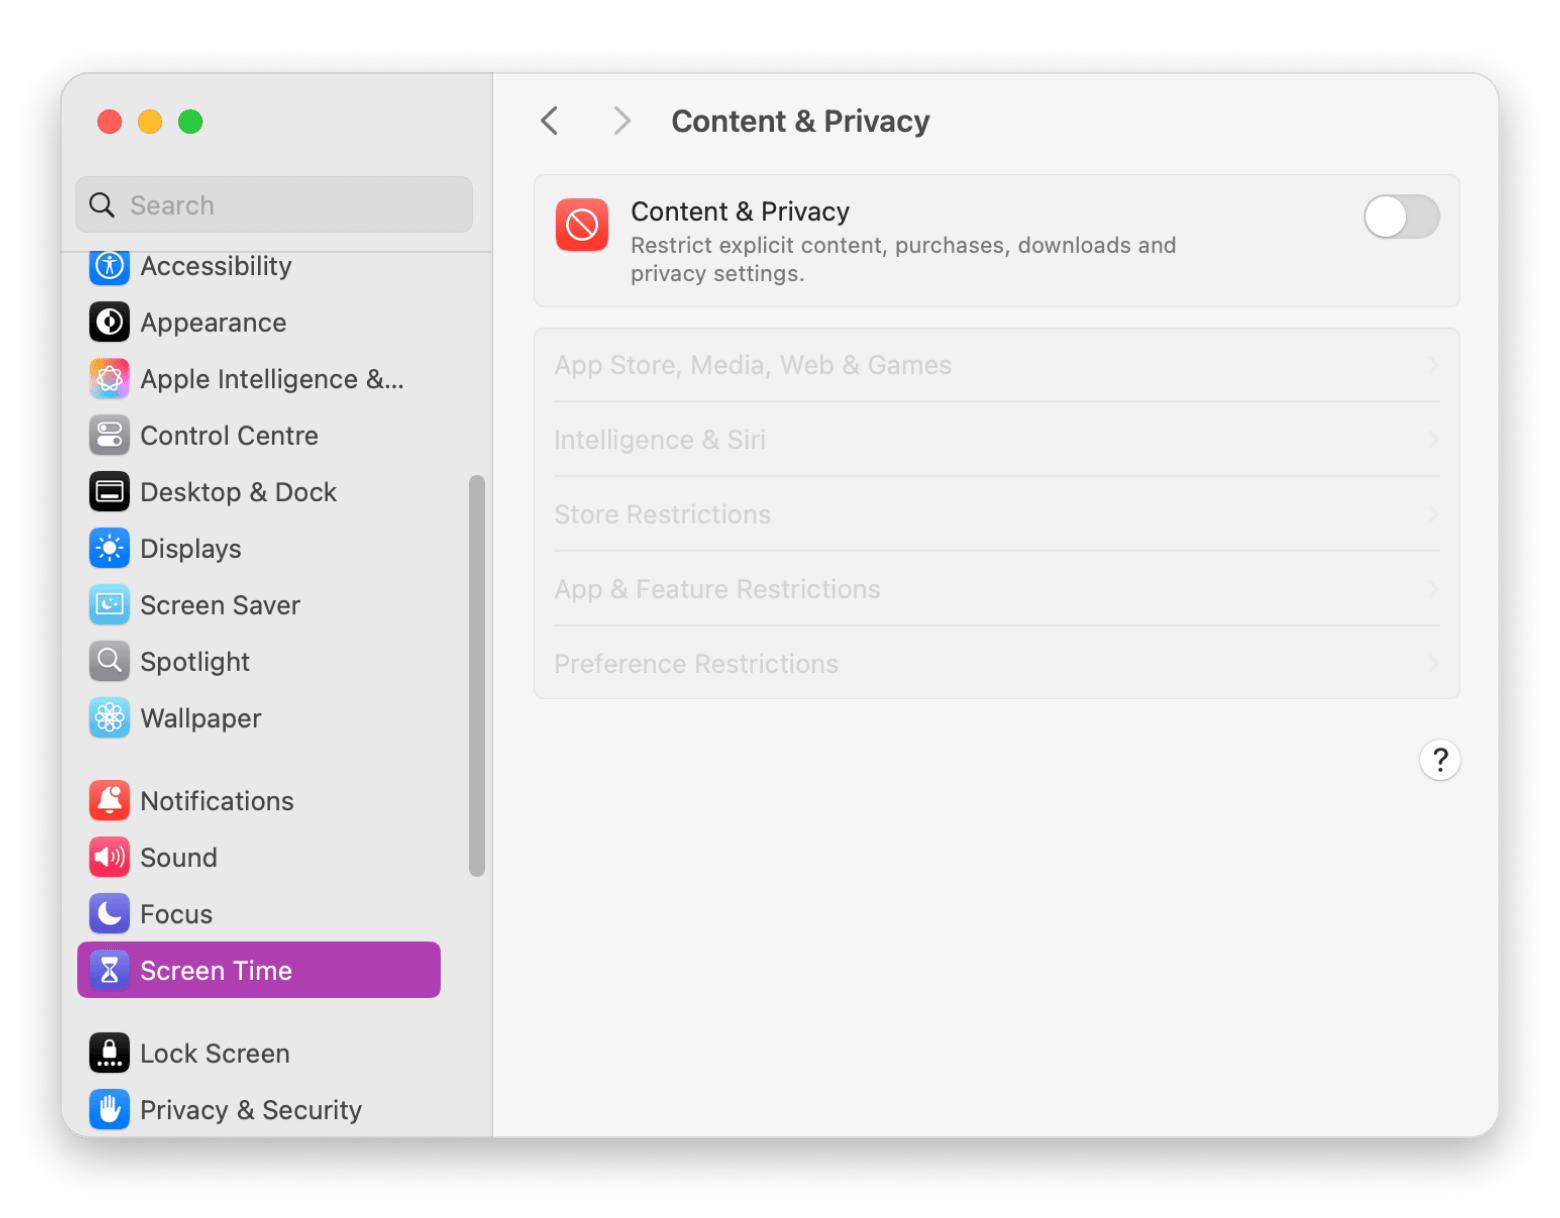The width and height of the screenshot is (1560, 1218).
Task: Click the sidebar vertical scrollbar
Action: [477, 676]
